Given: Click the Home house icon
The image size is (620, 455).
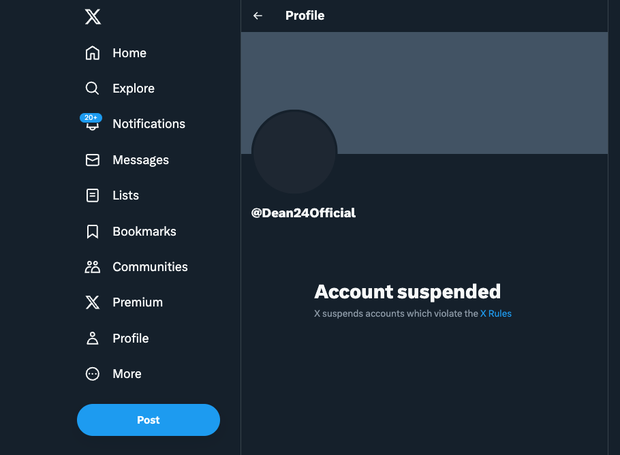Looking at the screenshot, I should pos(93,53).
